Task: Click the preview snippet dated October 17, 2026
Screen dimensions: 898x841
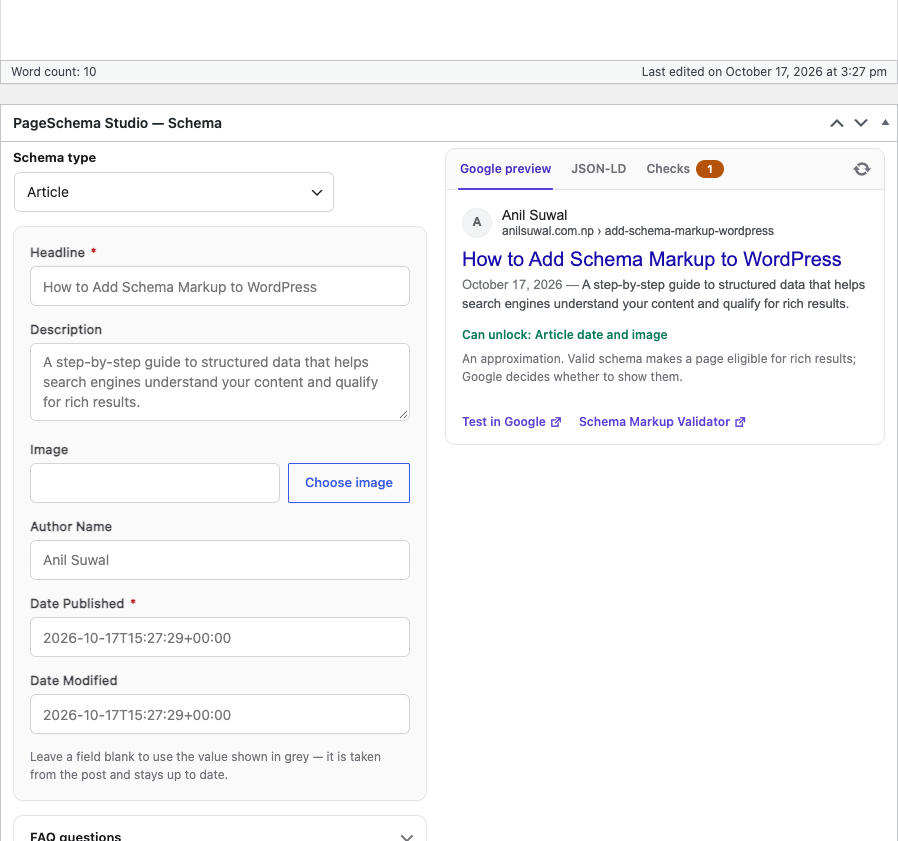Action: tap(664, 294)
